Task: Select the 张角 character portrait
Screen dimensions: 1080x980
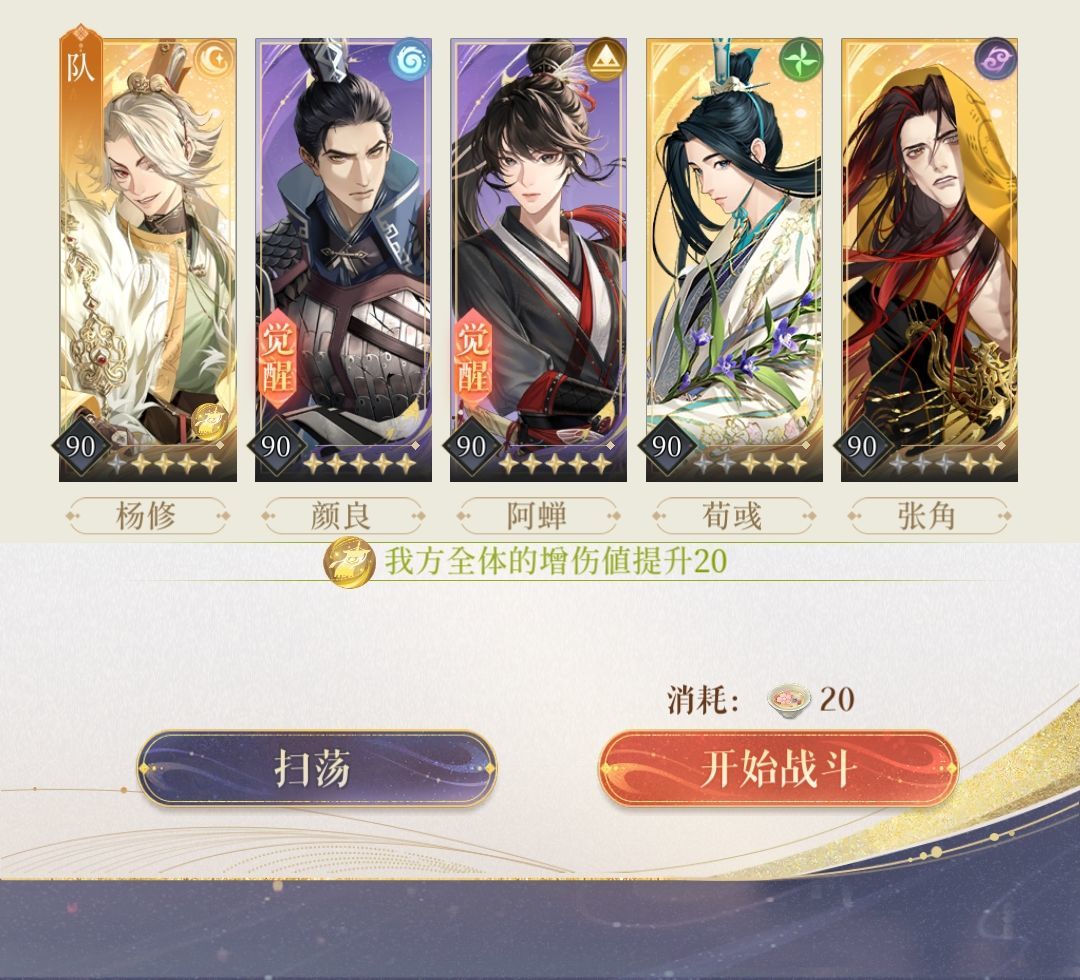Action: point(929,260)
